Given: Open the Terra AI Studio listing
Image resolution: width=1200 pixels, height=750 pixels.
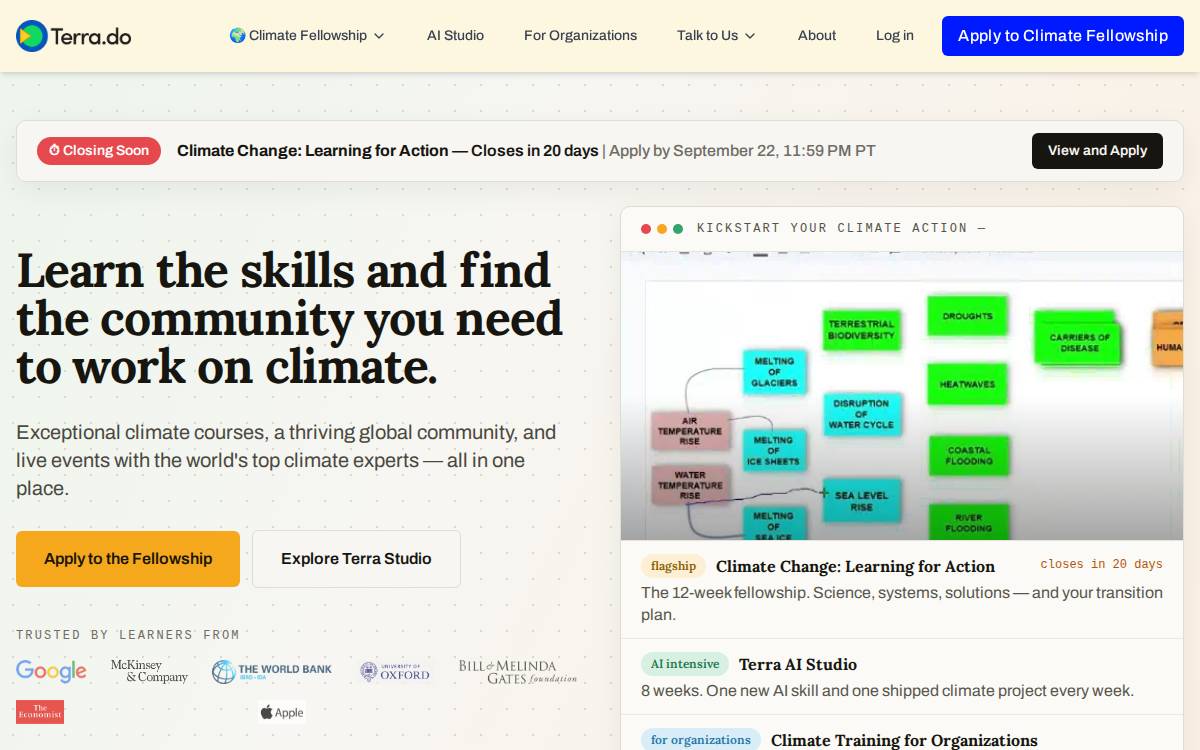Looking at the screenshot, I should pyautogui.click(x=798, y=664).
